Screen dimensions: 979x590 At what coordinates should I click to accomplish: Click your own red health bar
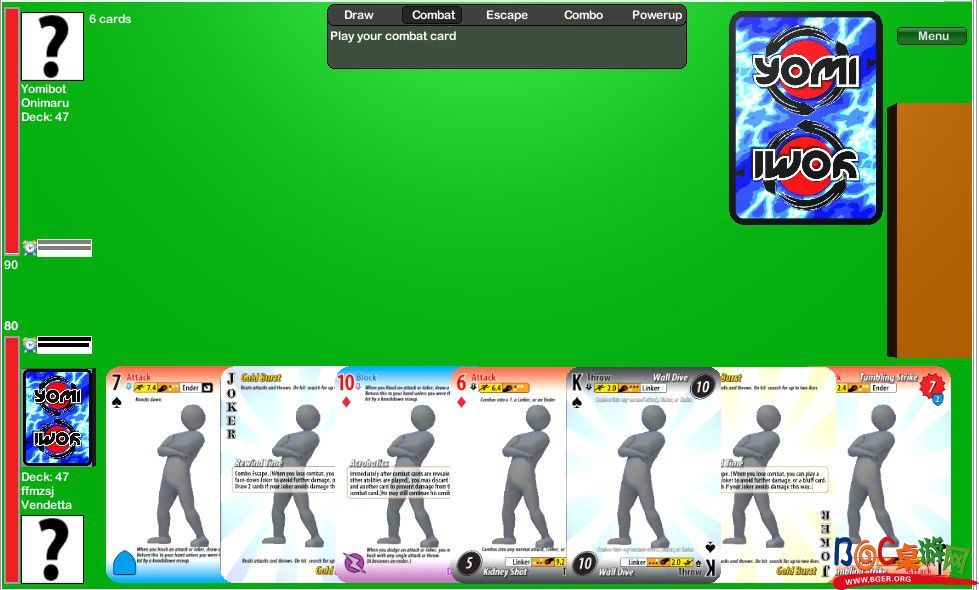[x=12, y=461]
